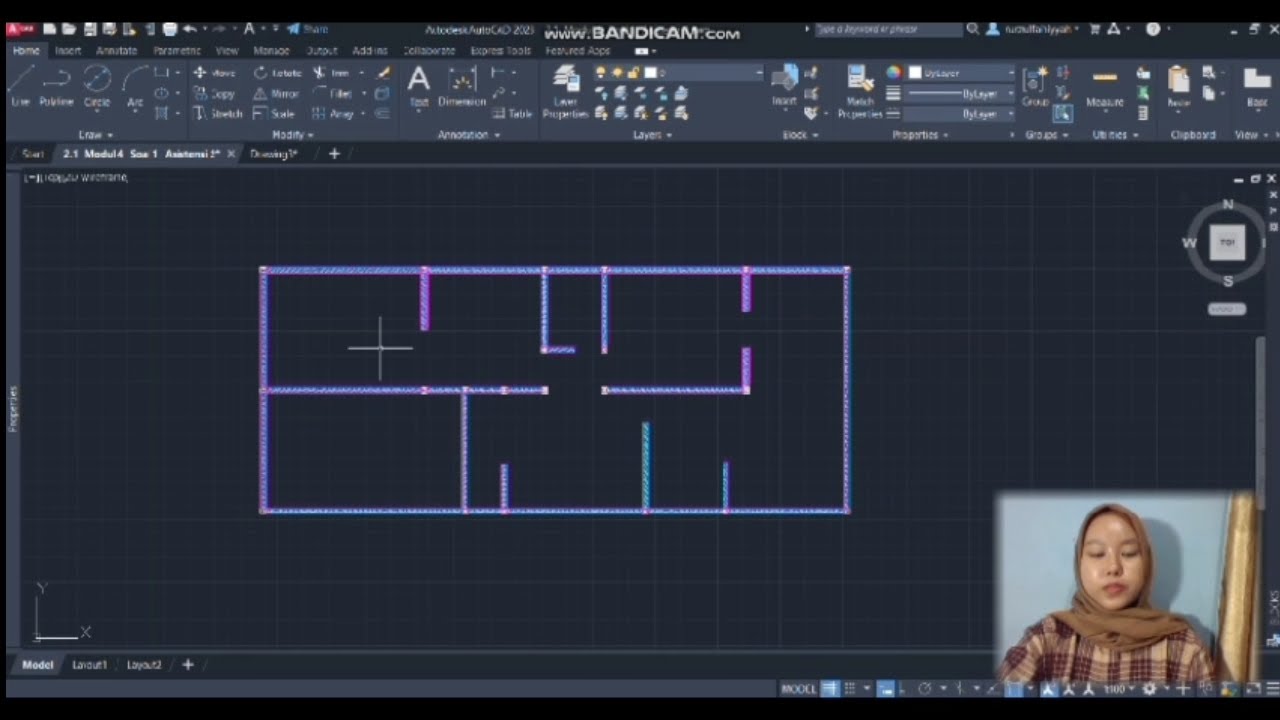
Task: Toggle drawing grid display in status bar
Action: coord(830,689)
